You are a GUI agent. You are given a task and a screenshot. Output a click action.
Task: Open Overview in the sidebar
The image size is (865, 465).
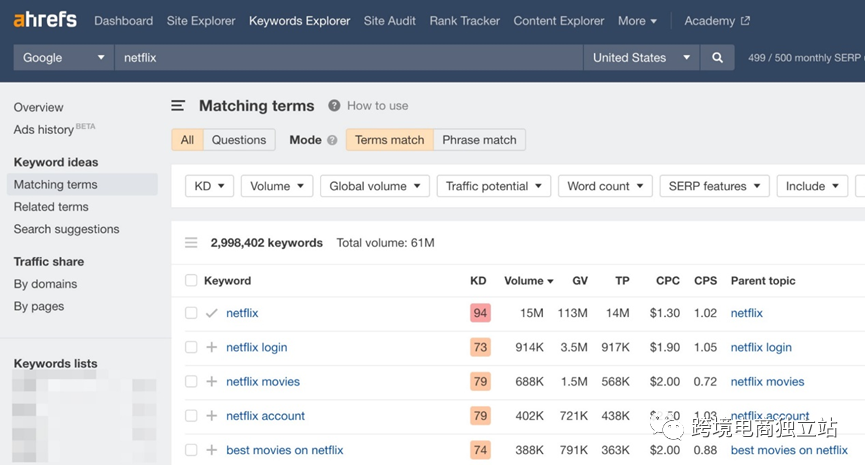click(x=39, y=107)
